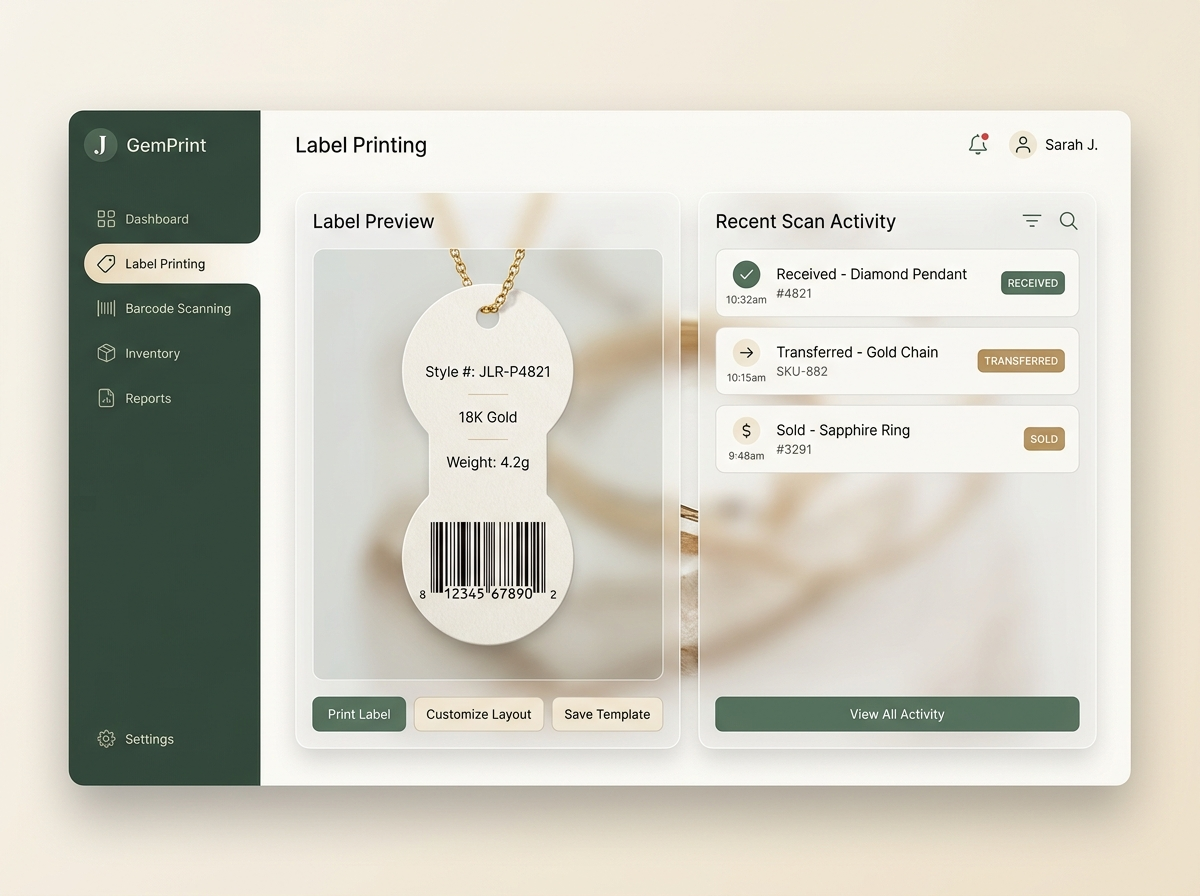1200x896 pixels.
Task: Click Weight: 4.2g text on label
Action: pos(488,462)
